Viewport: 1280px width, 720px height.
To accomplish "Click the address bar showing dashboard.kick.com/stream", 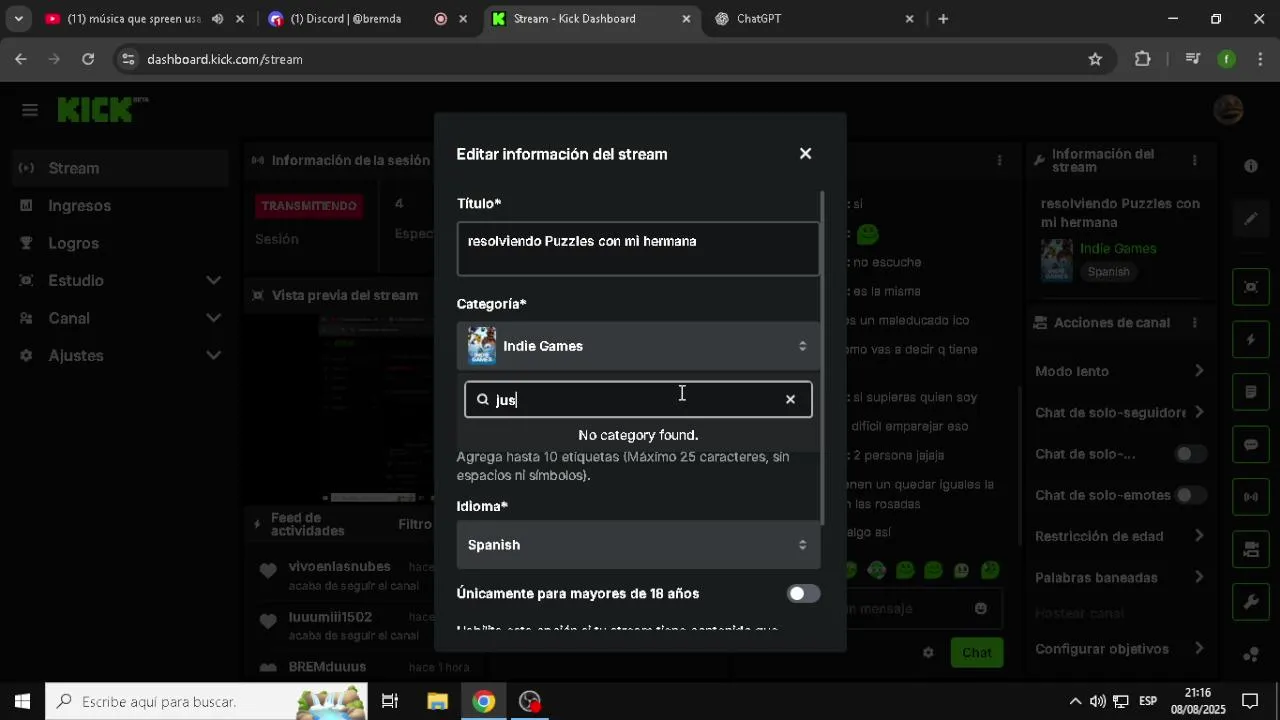I will (x=610, y=59).
